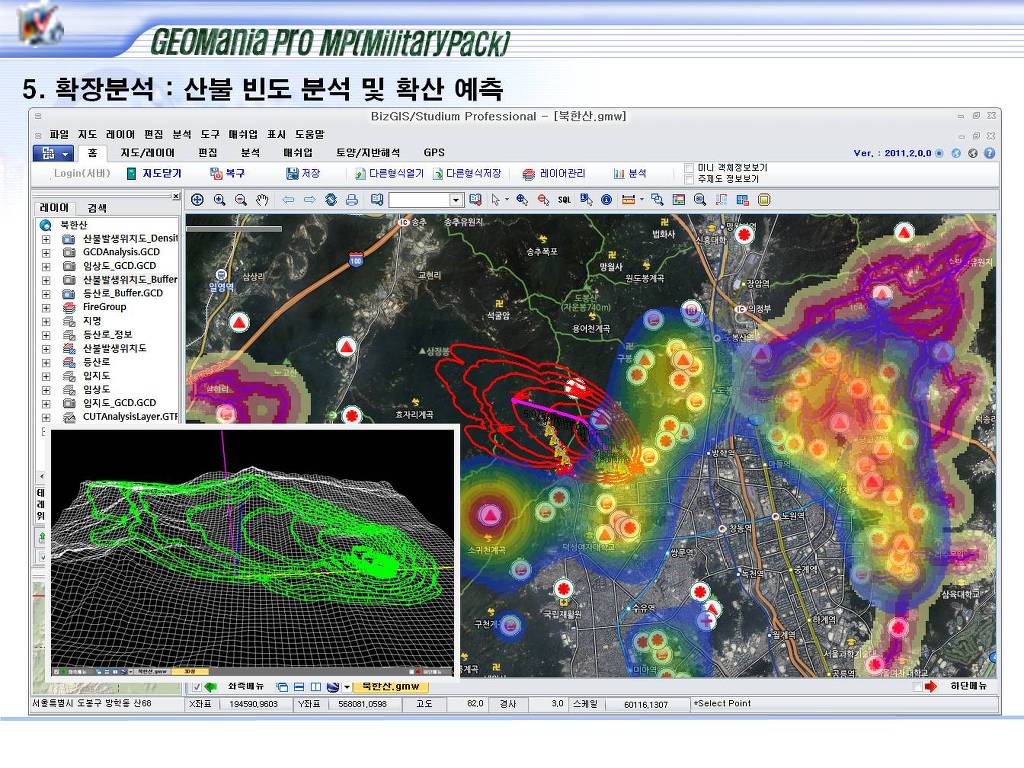
Task: Enable 미니 객체정보보기 checkbox
Action: (x=688, y=167)
